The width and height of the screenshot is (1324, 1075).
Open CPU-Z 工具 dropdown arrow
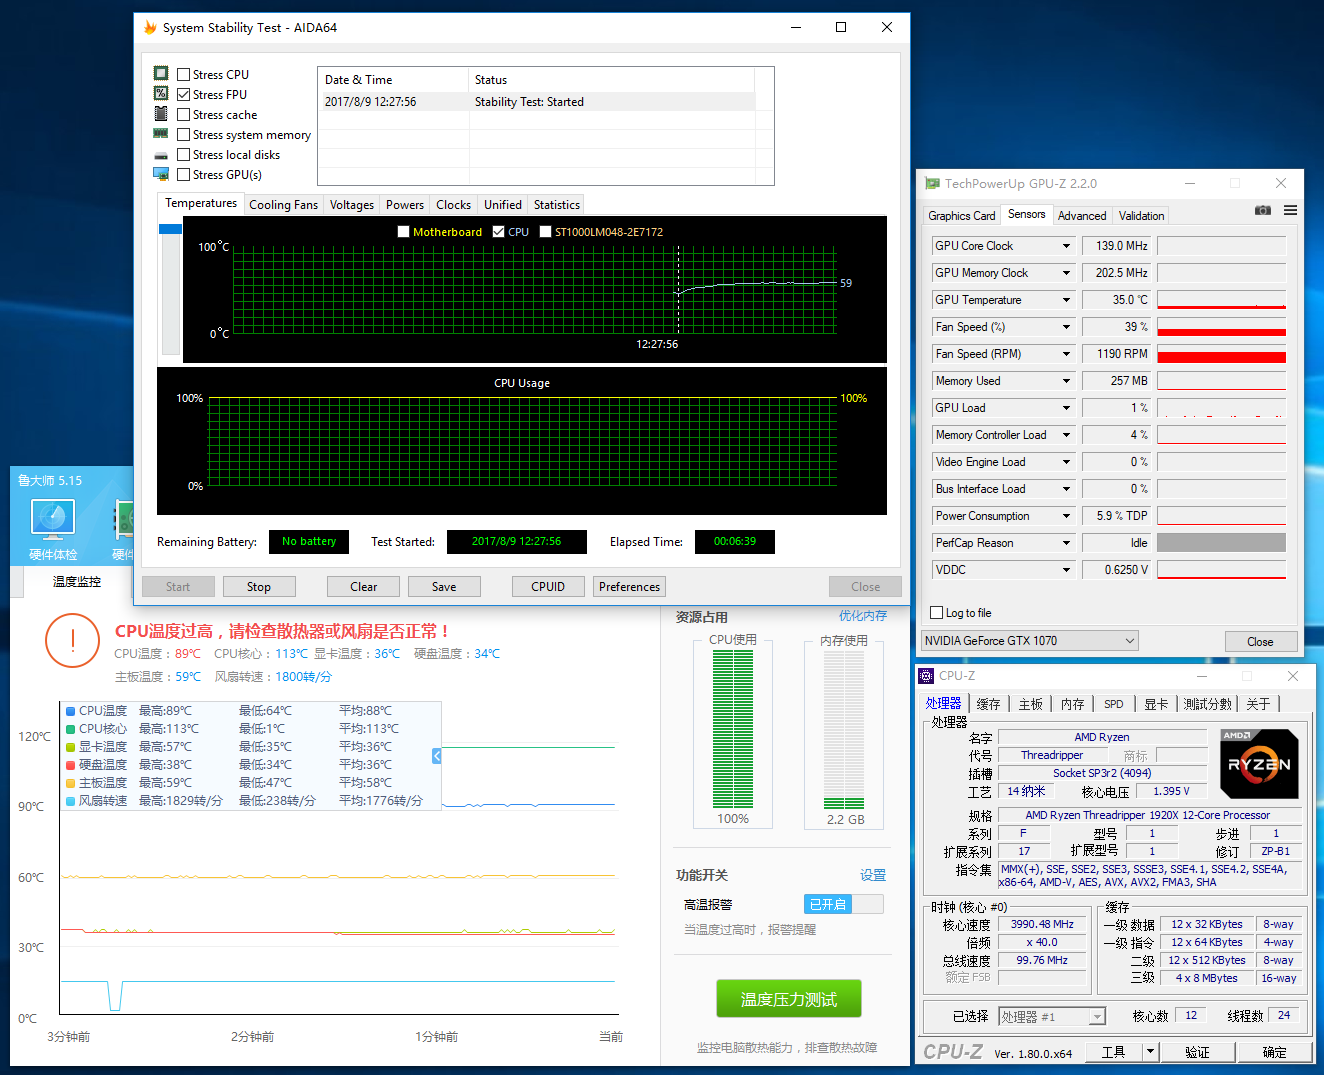1151,1052
